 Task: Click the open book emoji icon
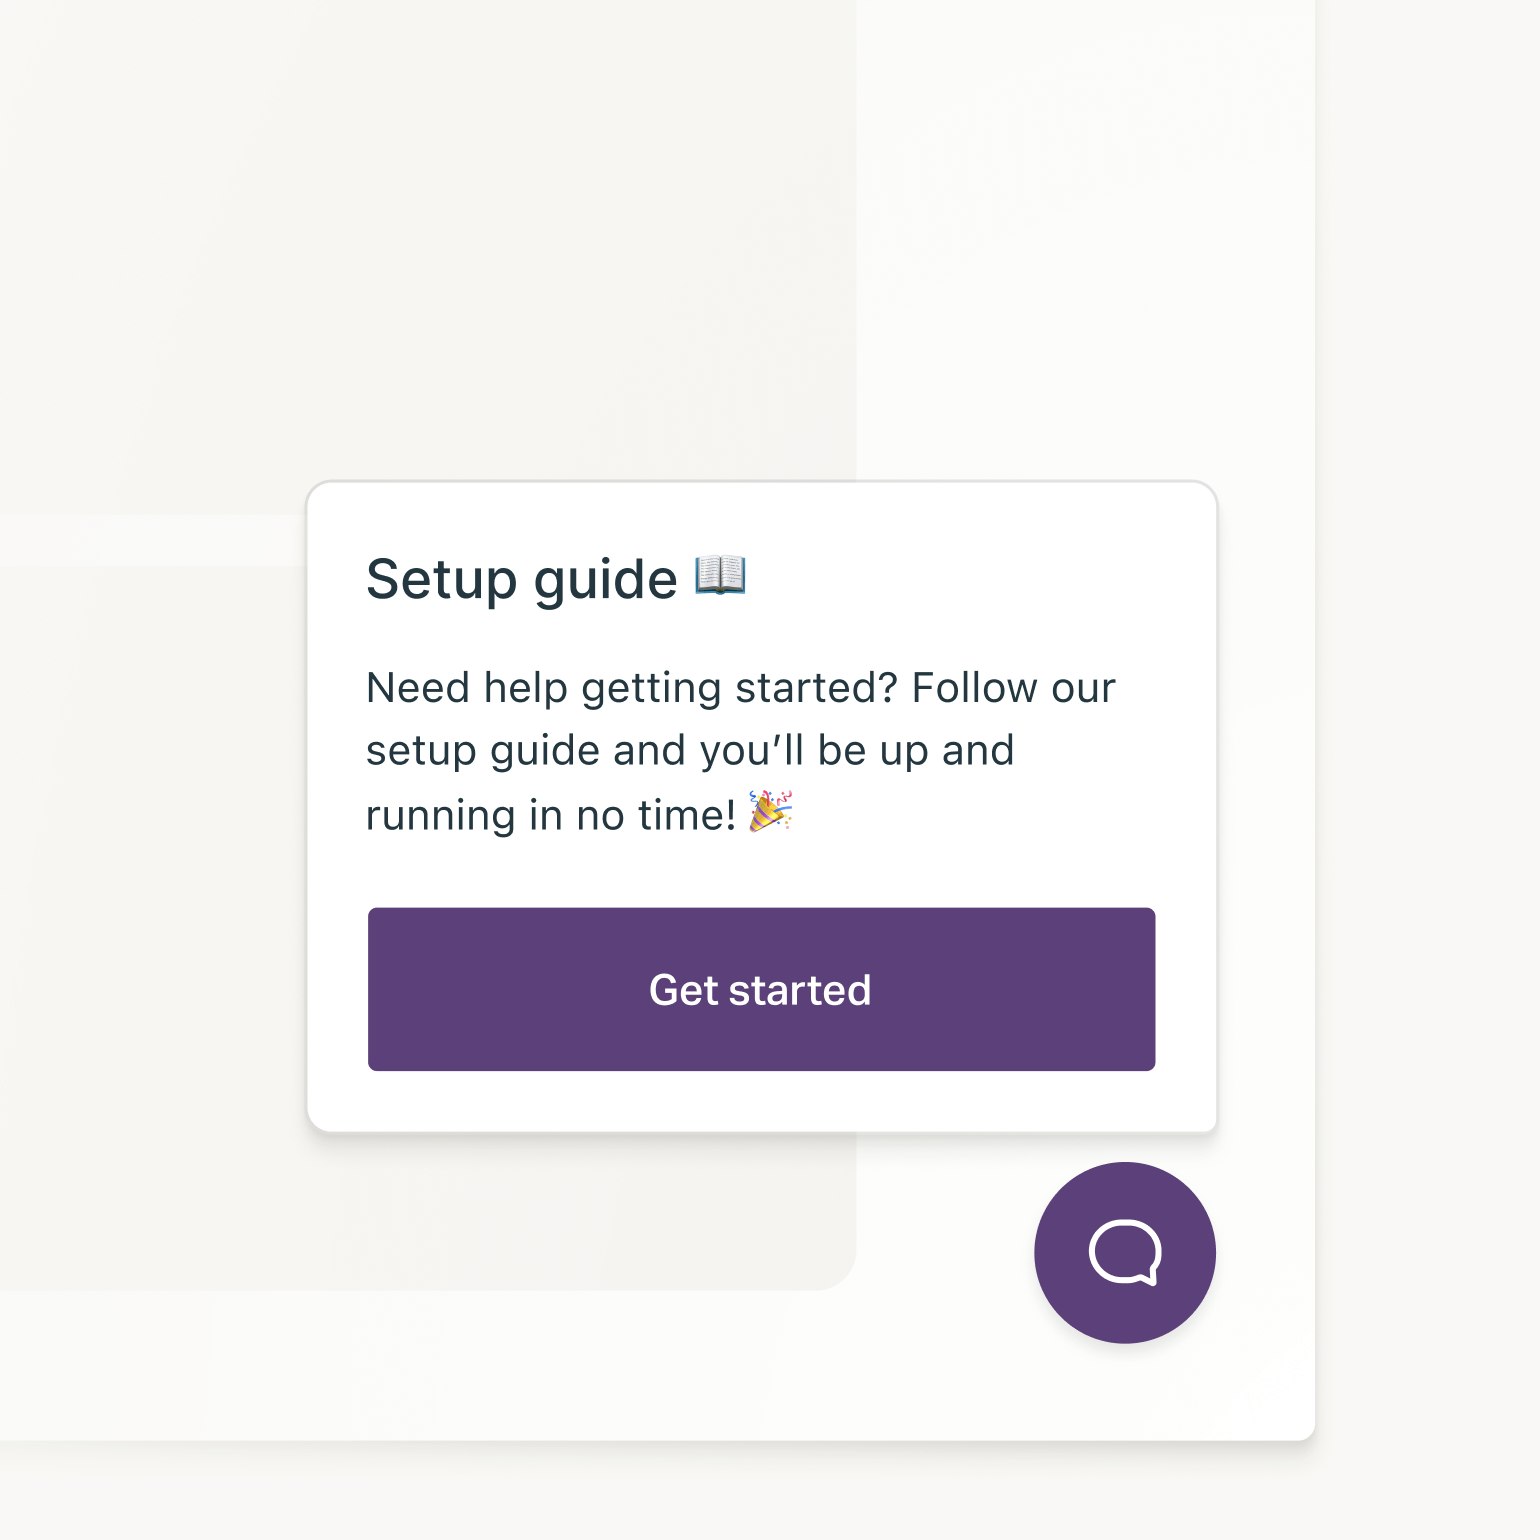pos(720,576)
